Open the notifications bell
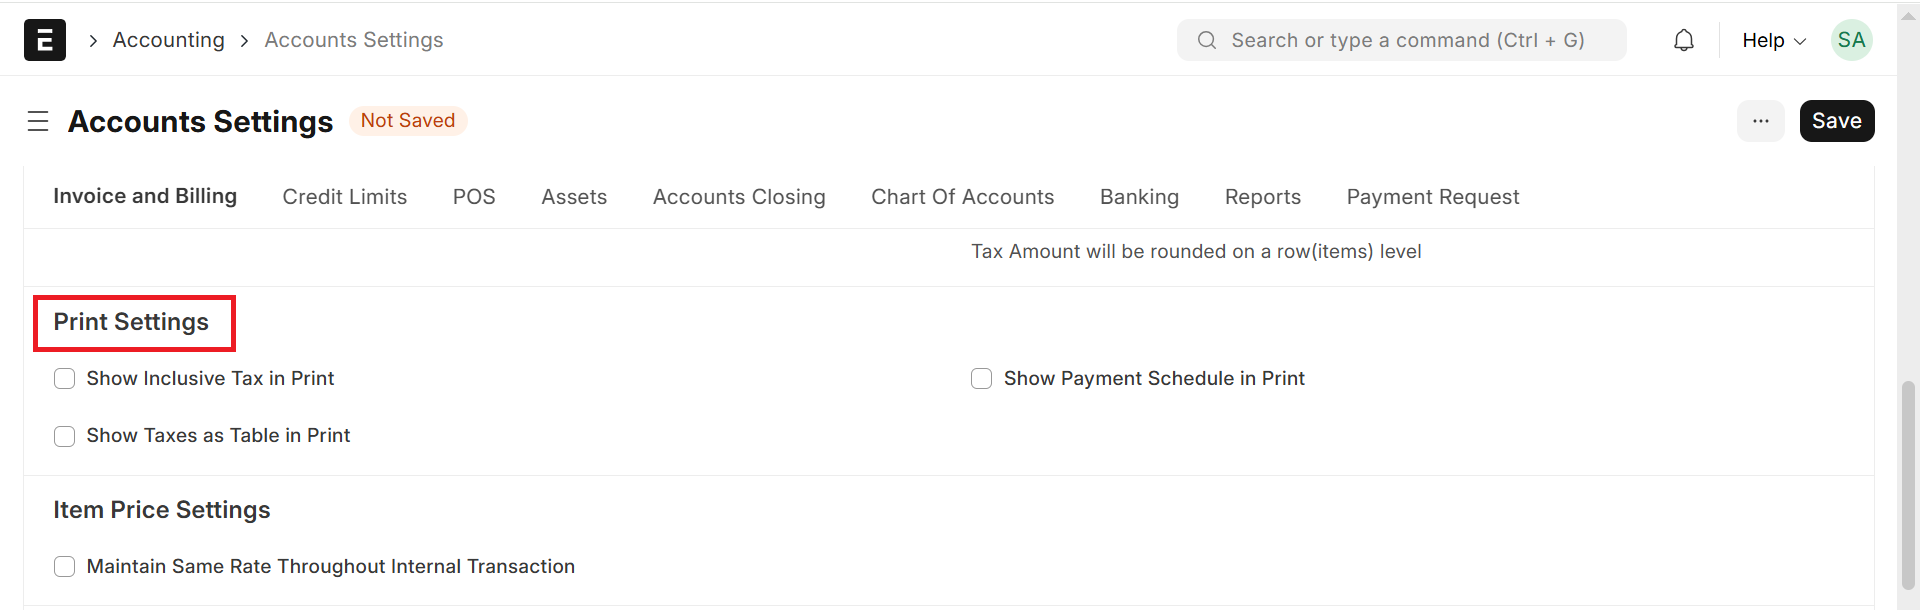 (1684, 40)
